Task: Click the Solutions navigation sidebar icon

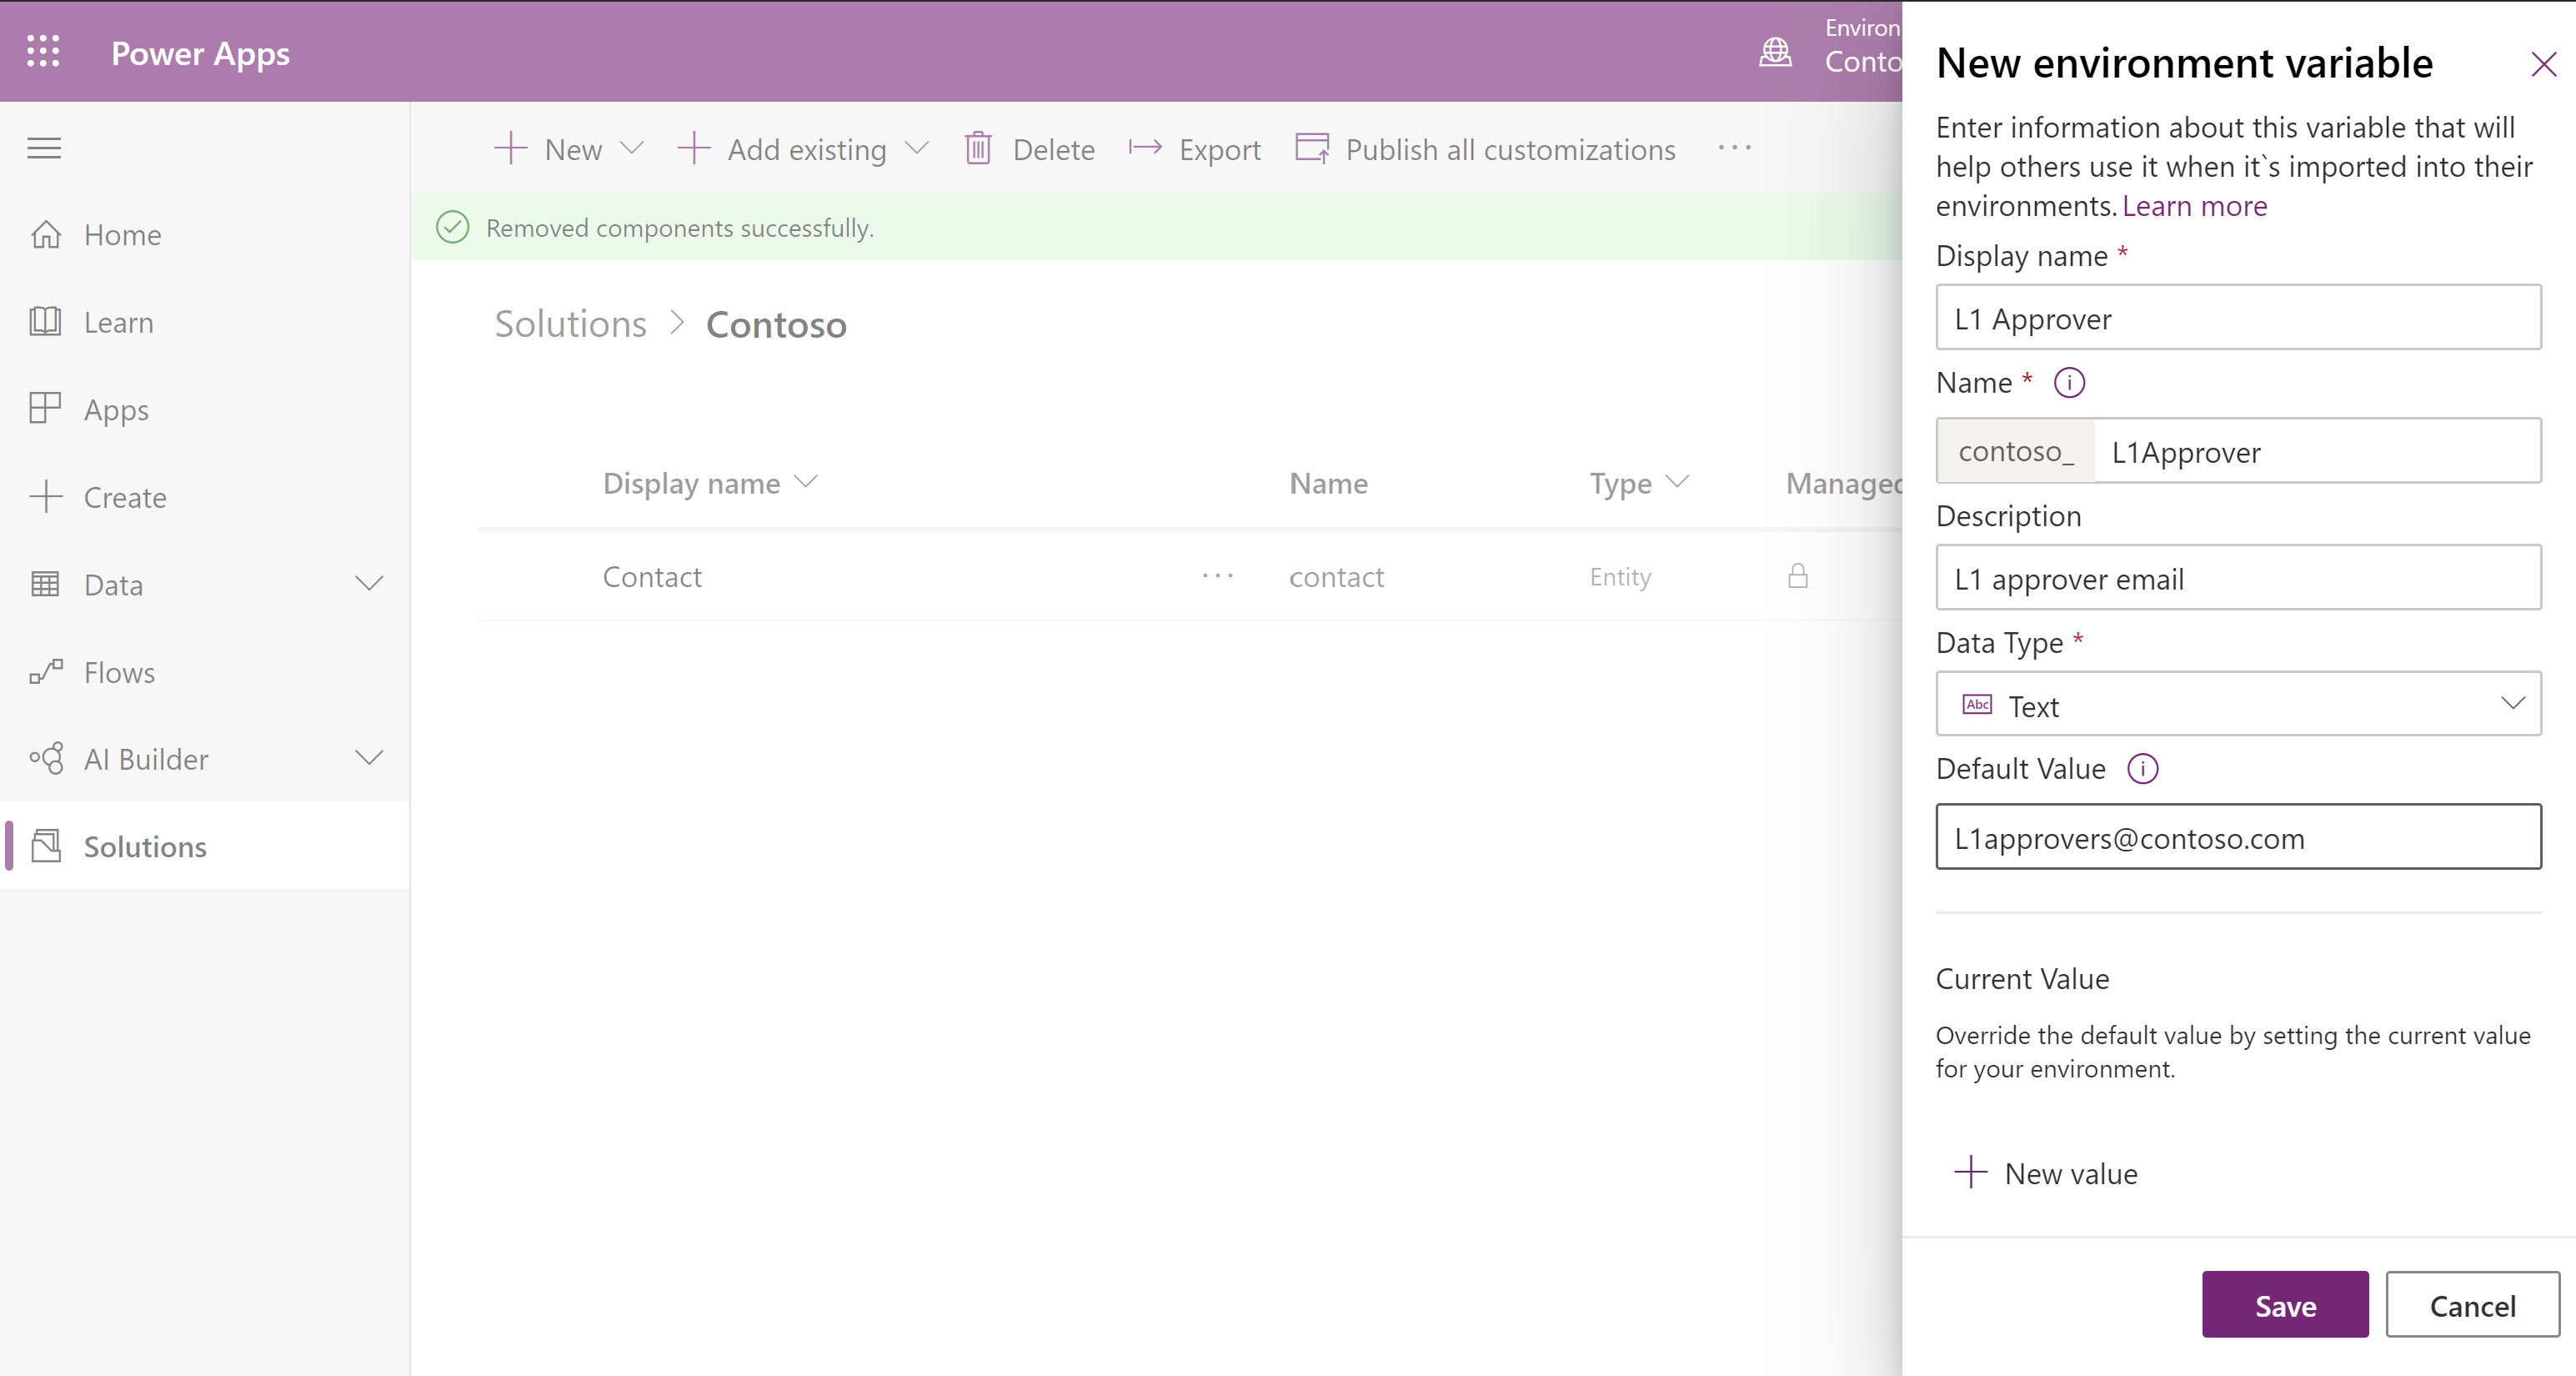Action: (44, 846)
